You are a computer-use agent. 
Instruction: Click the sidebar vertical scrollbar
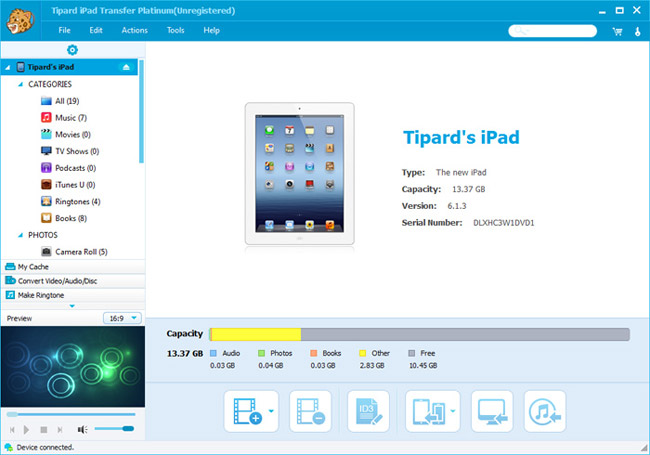click(141, 111)
